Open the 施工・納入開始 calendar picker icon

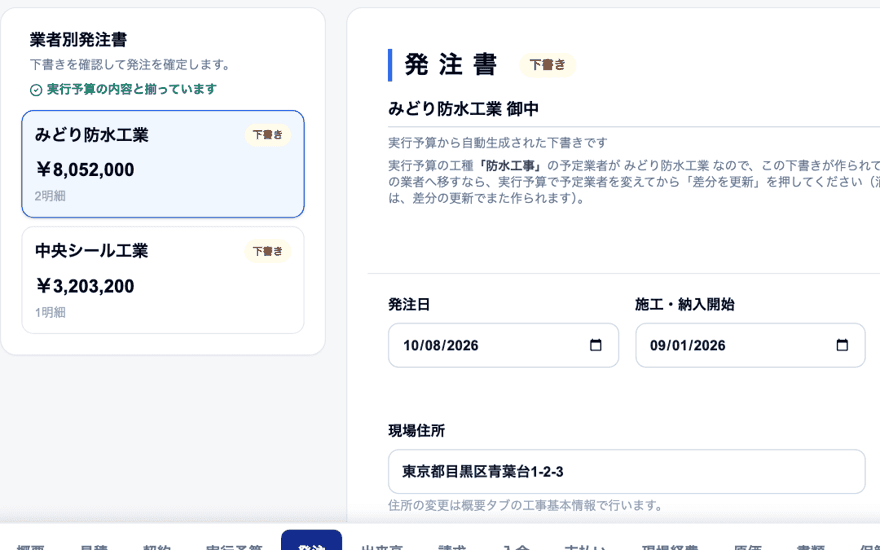pos(842,345)
